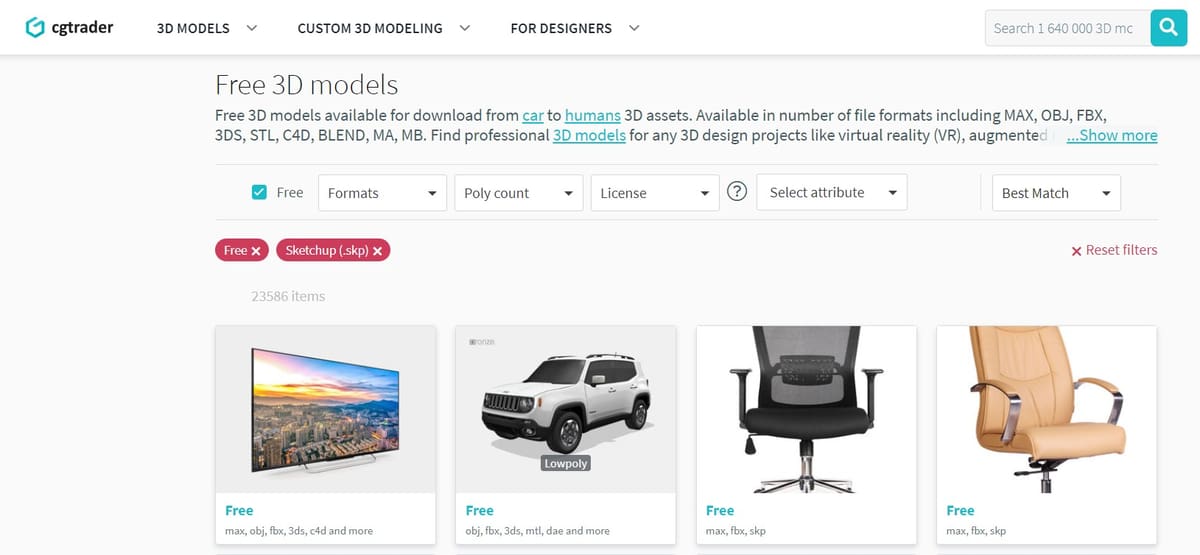Click the question mark help icon
Screen dimensions: 1200x555
click(737, 192)
